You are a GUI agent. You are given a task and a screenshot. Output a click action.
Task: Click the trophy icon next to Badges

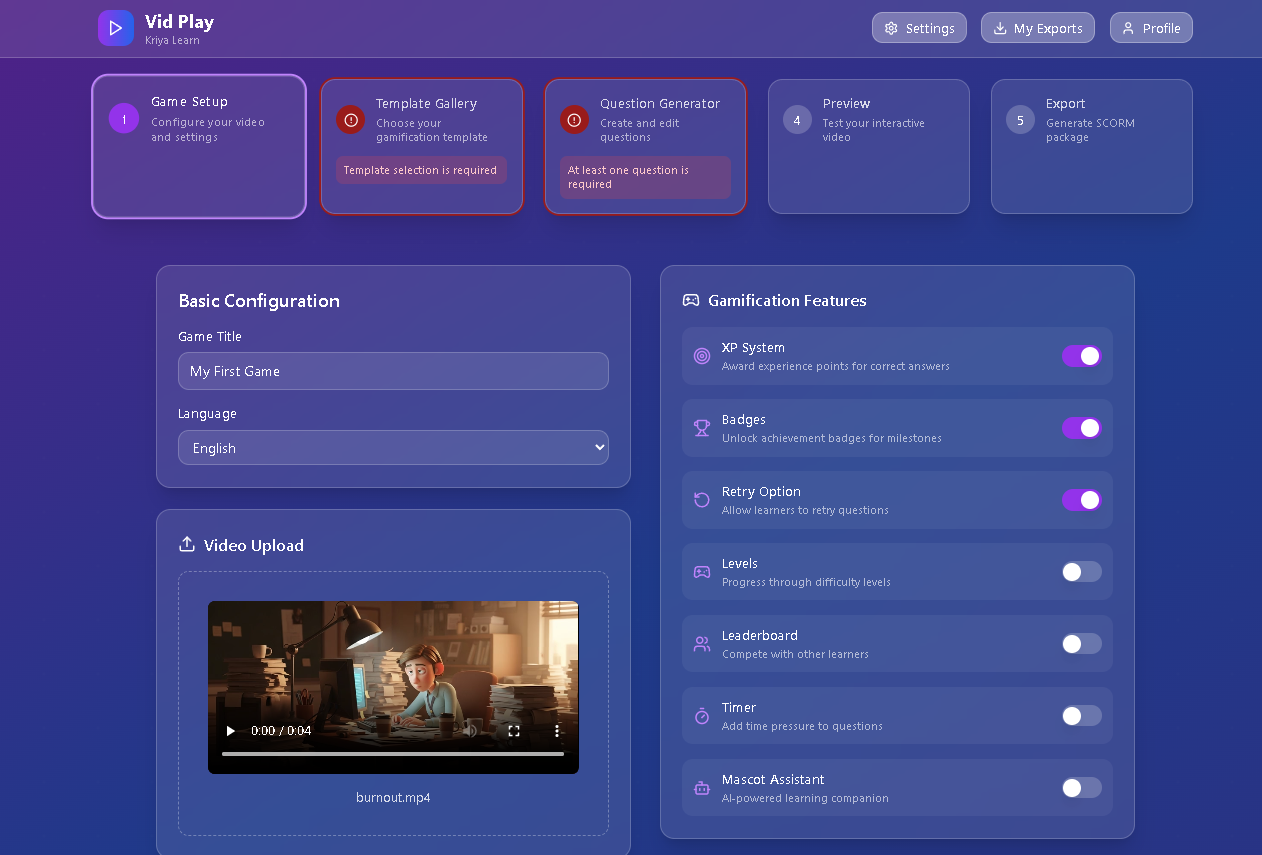(x=702, y=428)
